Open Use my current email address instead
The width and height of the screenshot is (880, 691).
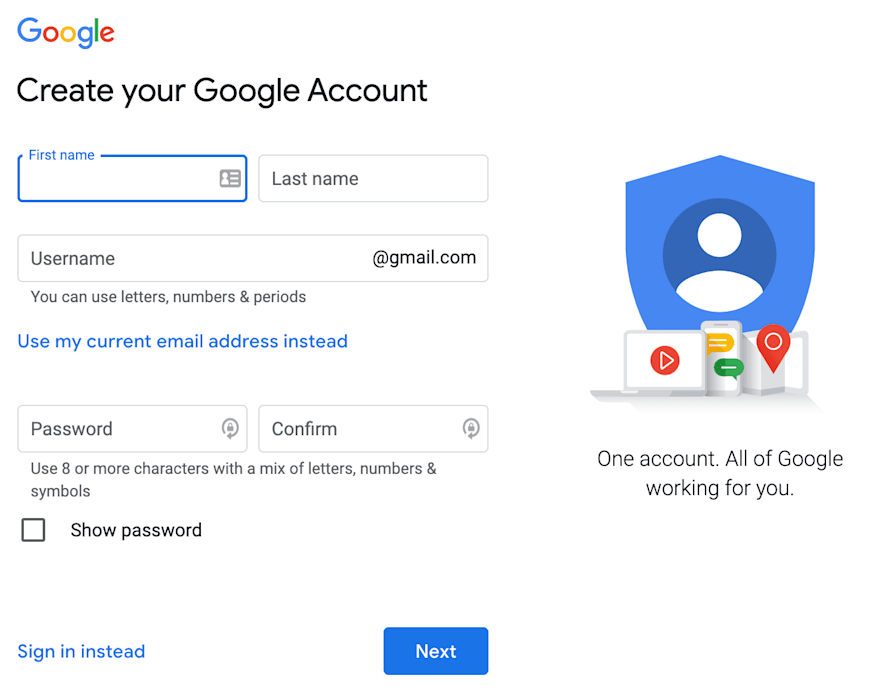(182, 341)
